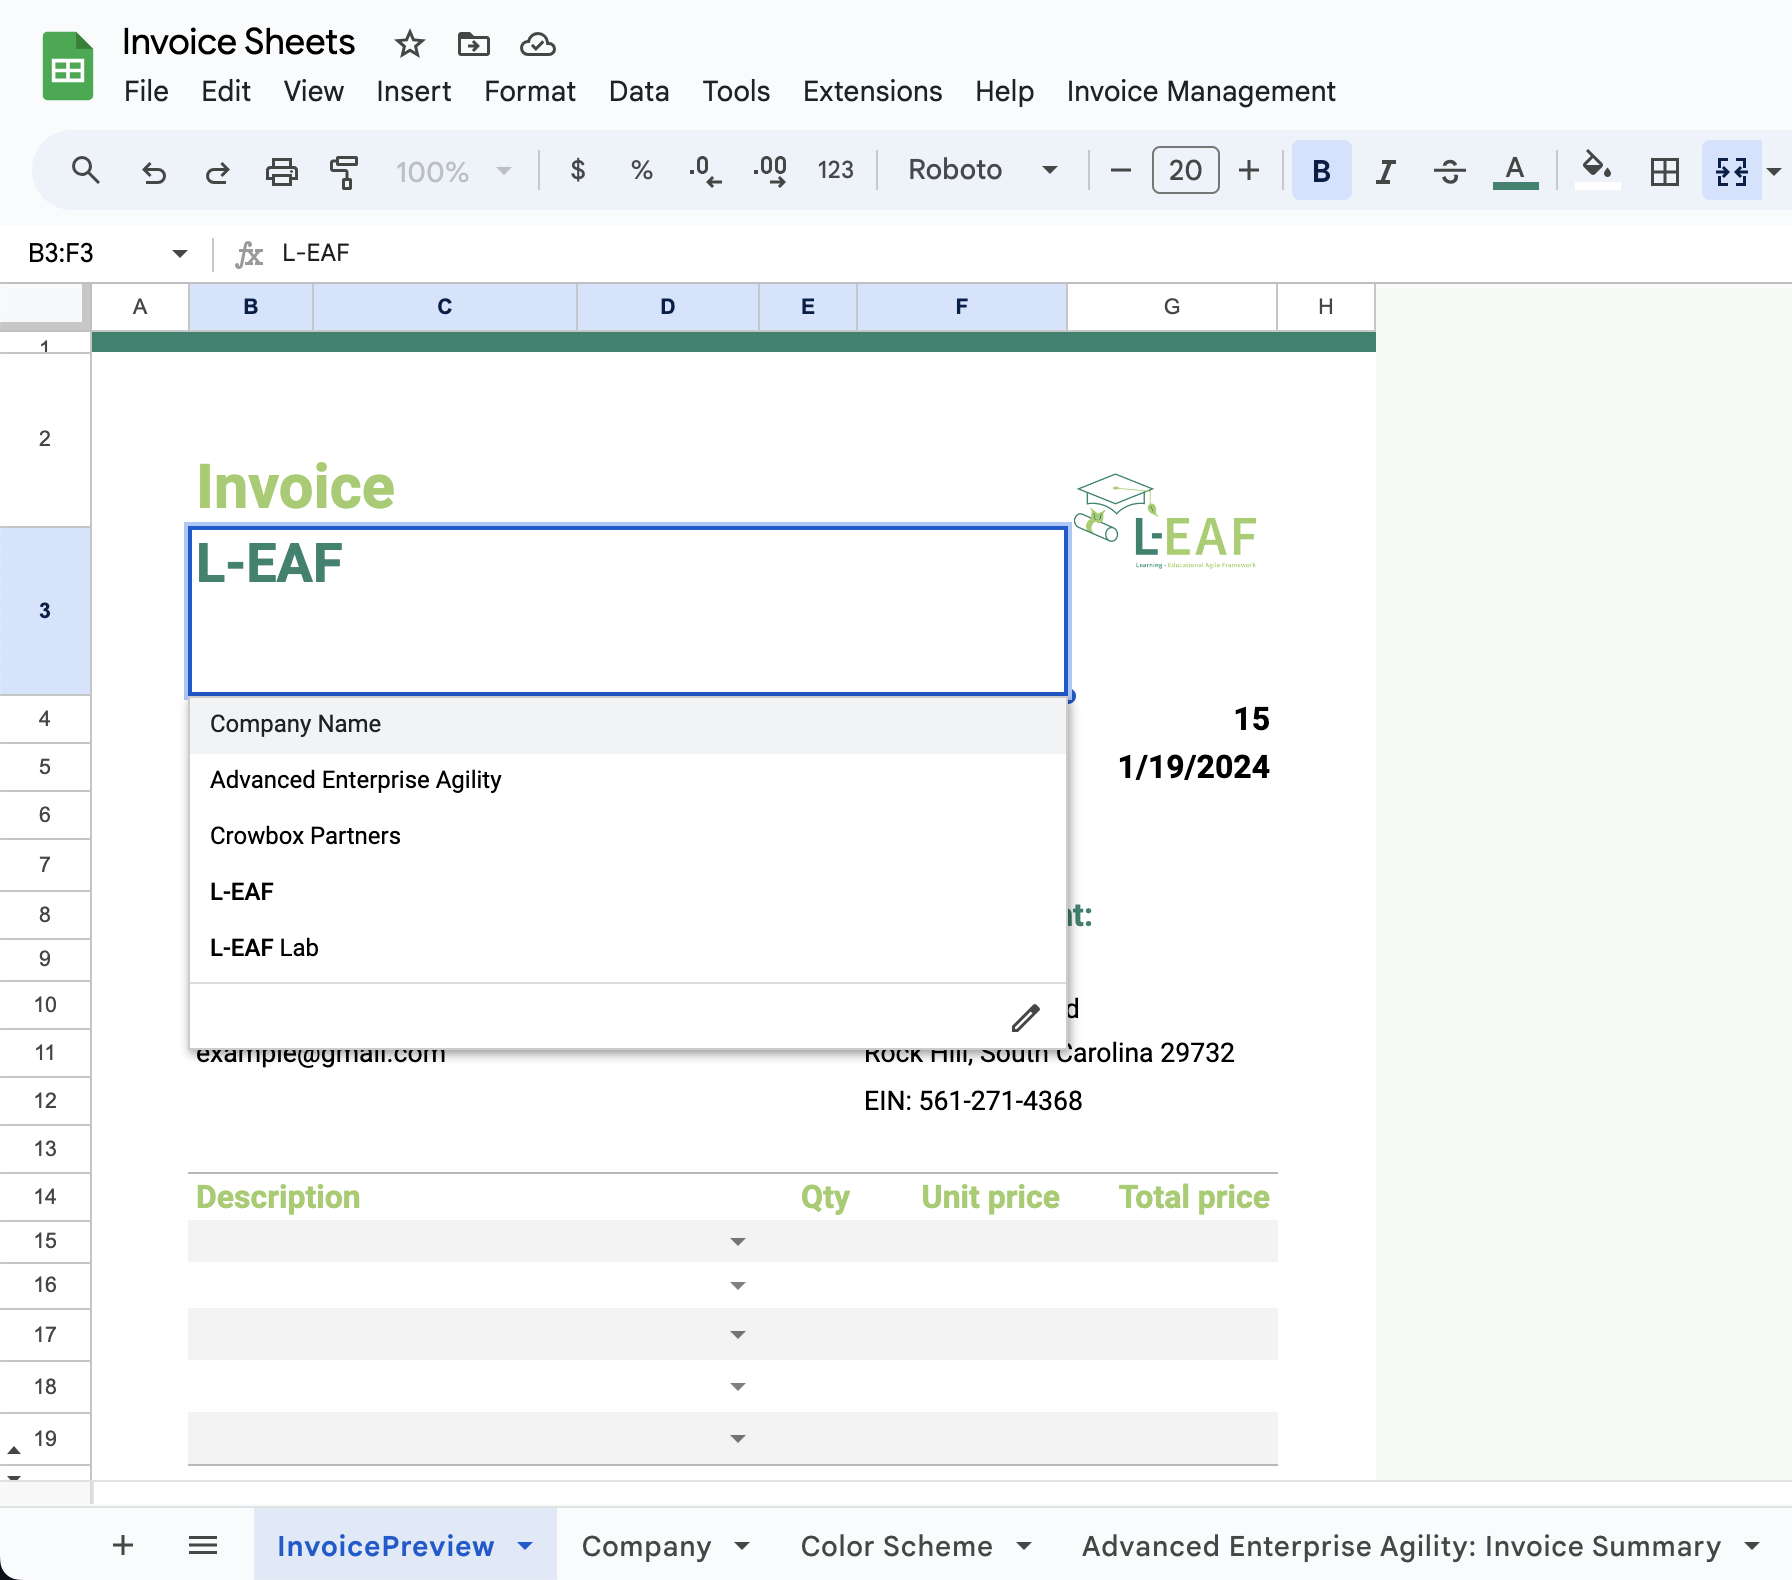Open the Help menu
The width and height of the screenshot is (1792, 1580).
(1004, 92)
